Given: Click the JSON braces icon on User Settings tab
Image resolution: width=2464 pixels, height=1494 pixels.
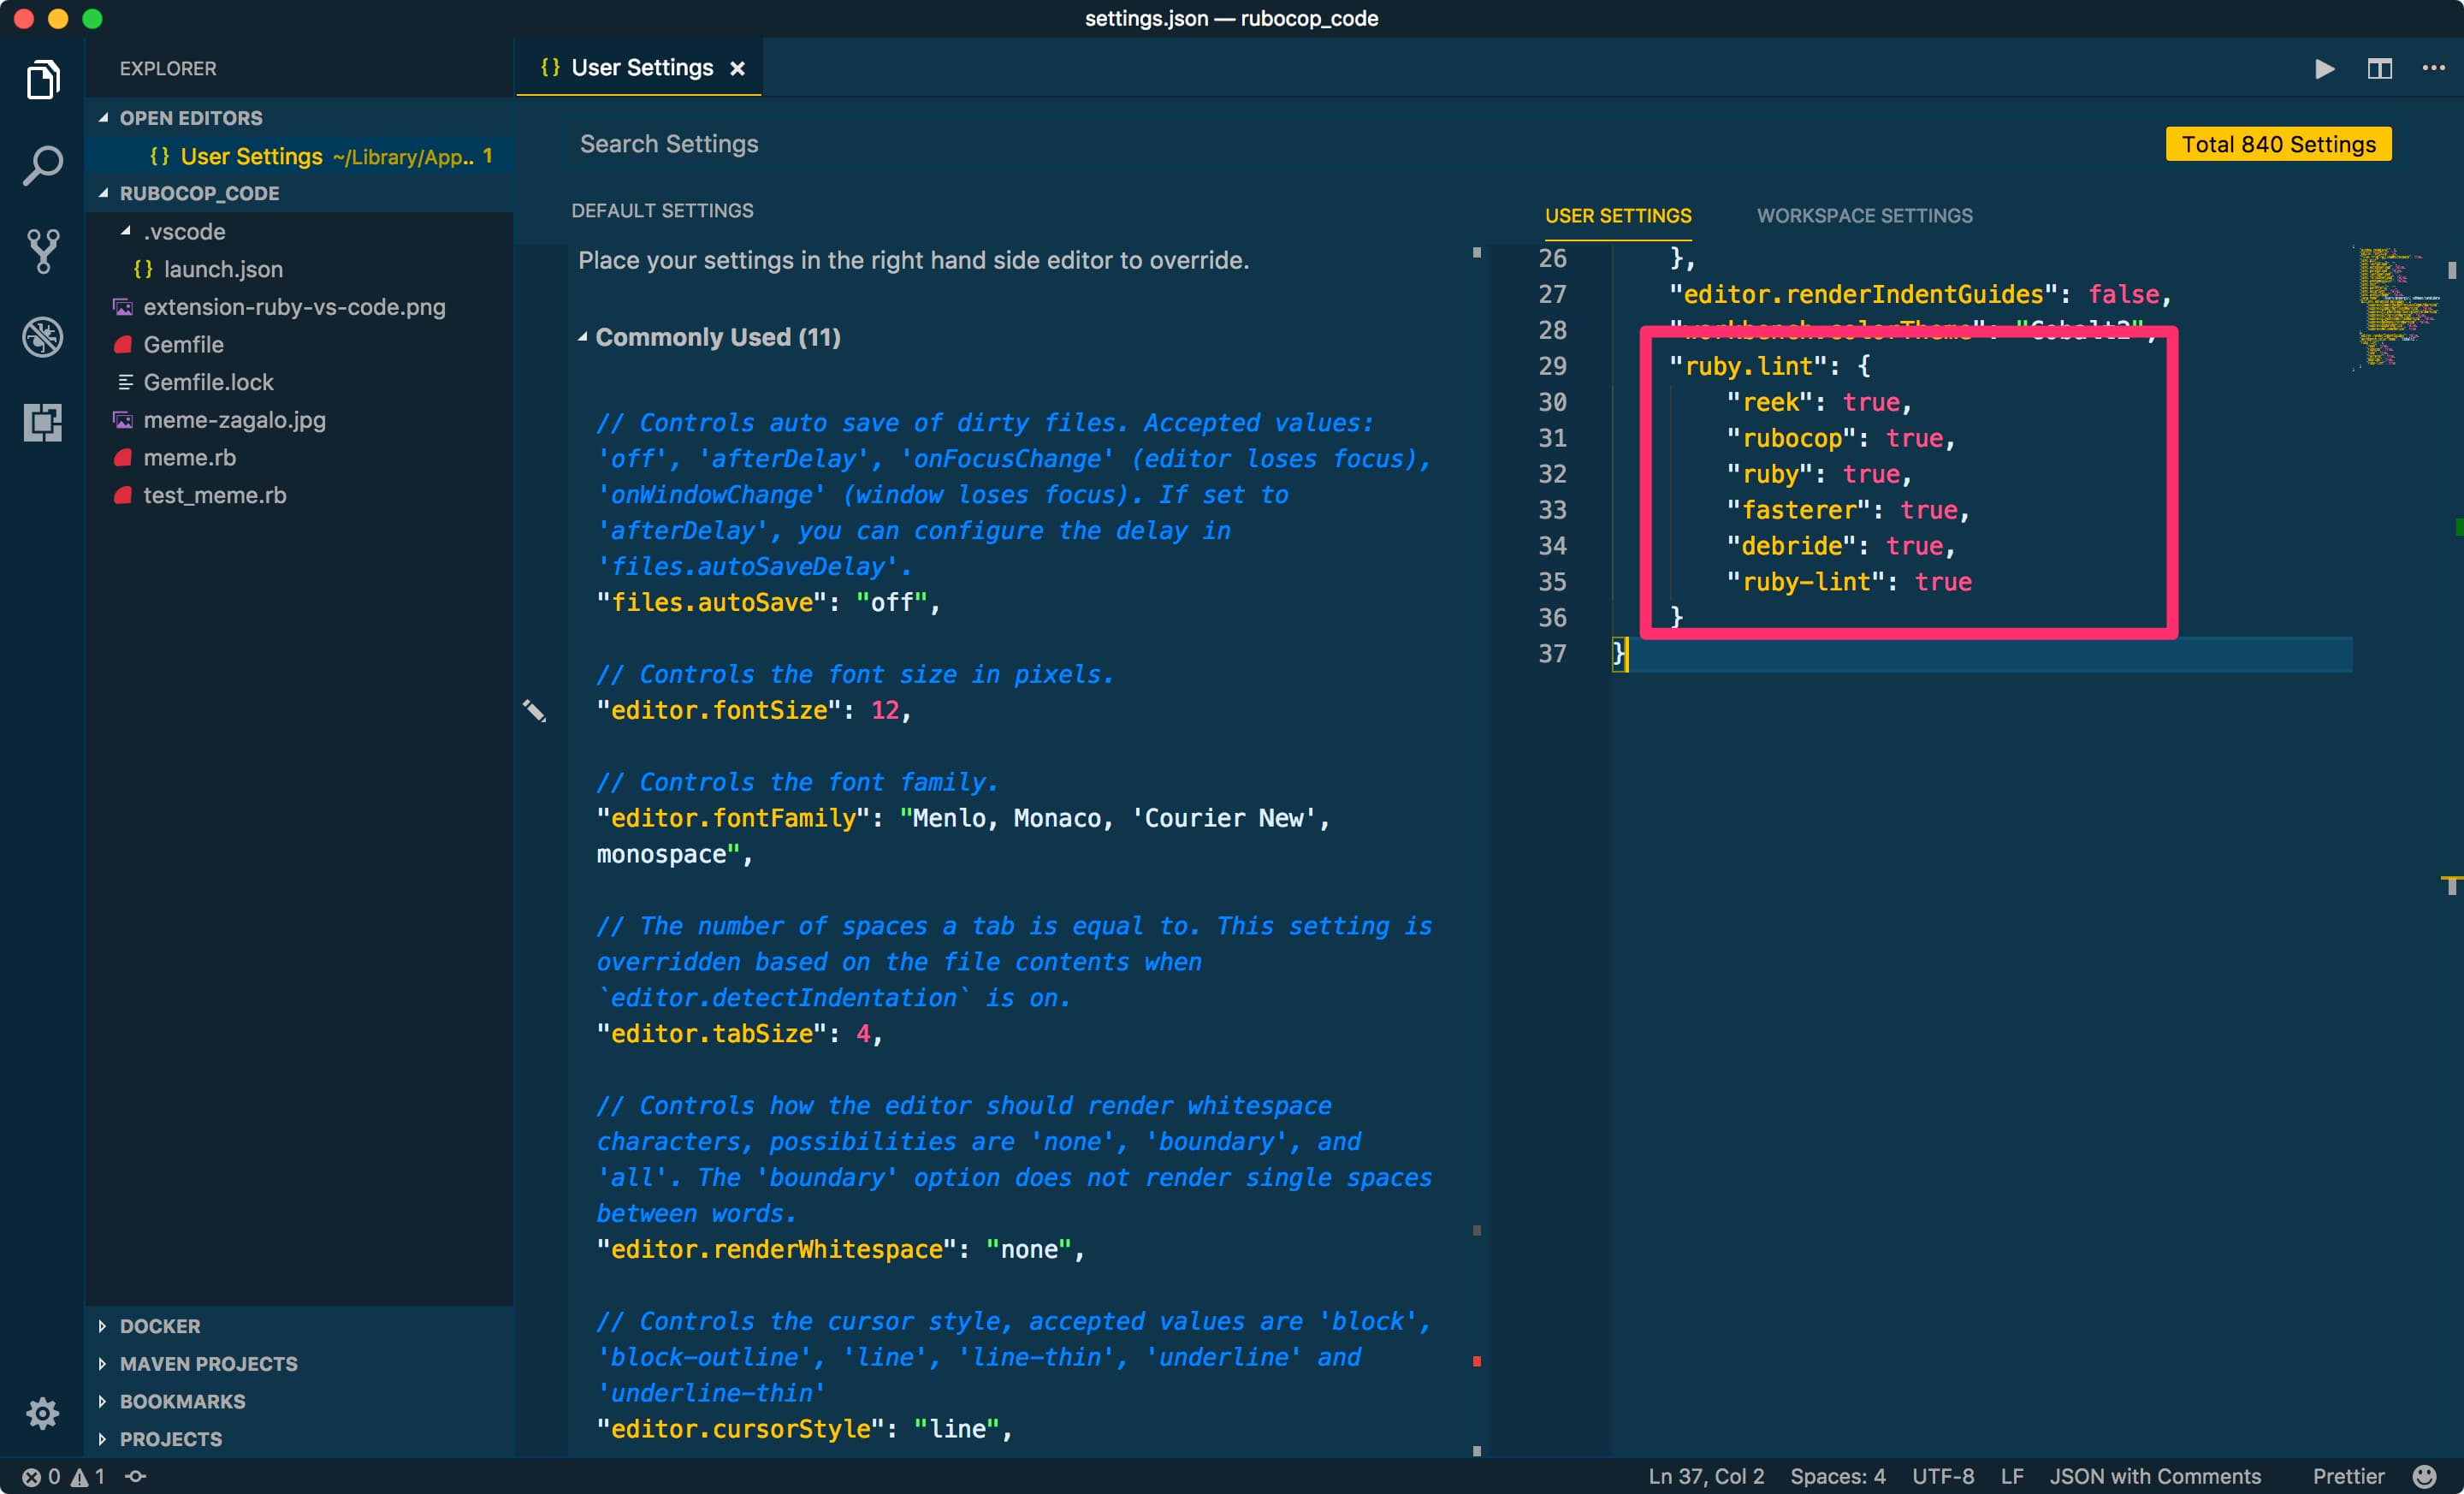Looking at the screenshot, I should pos(550,67).
